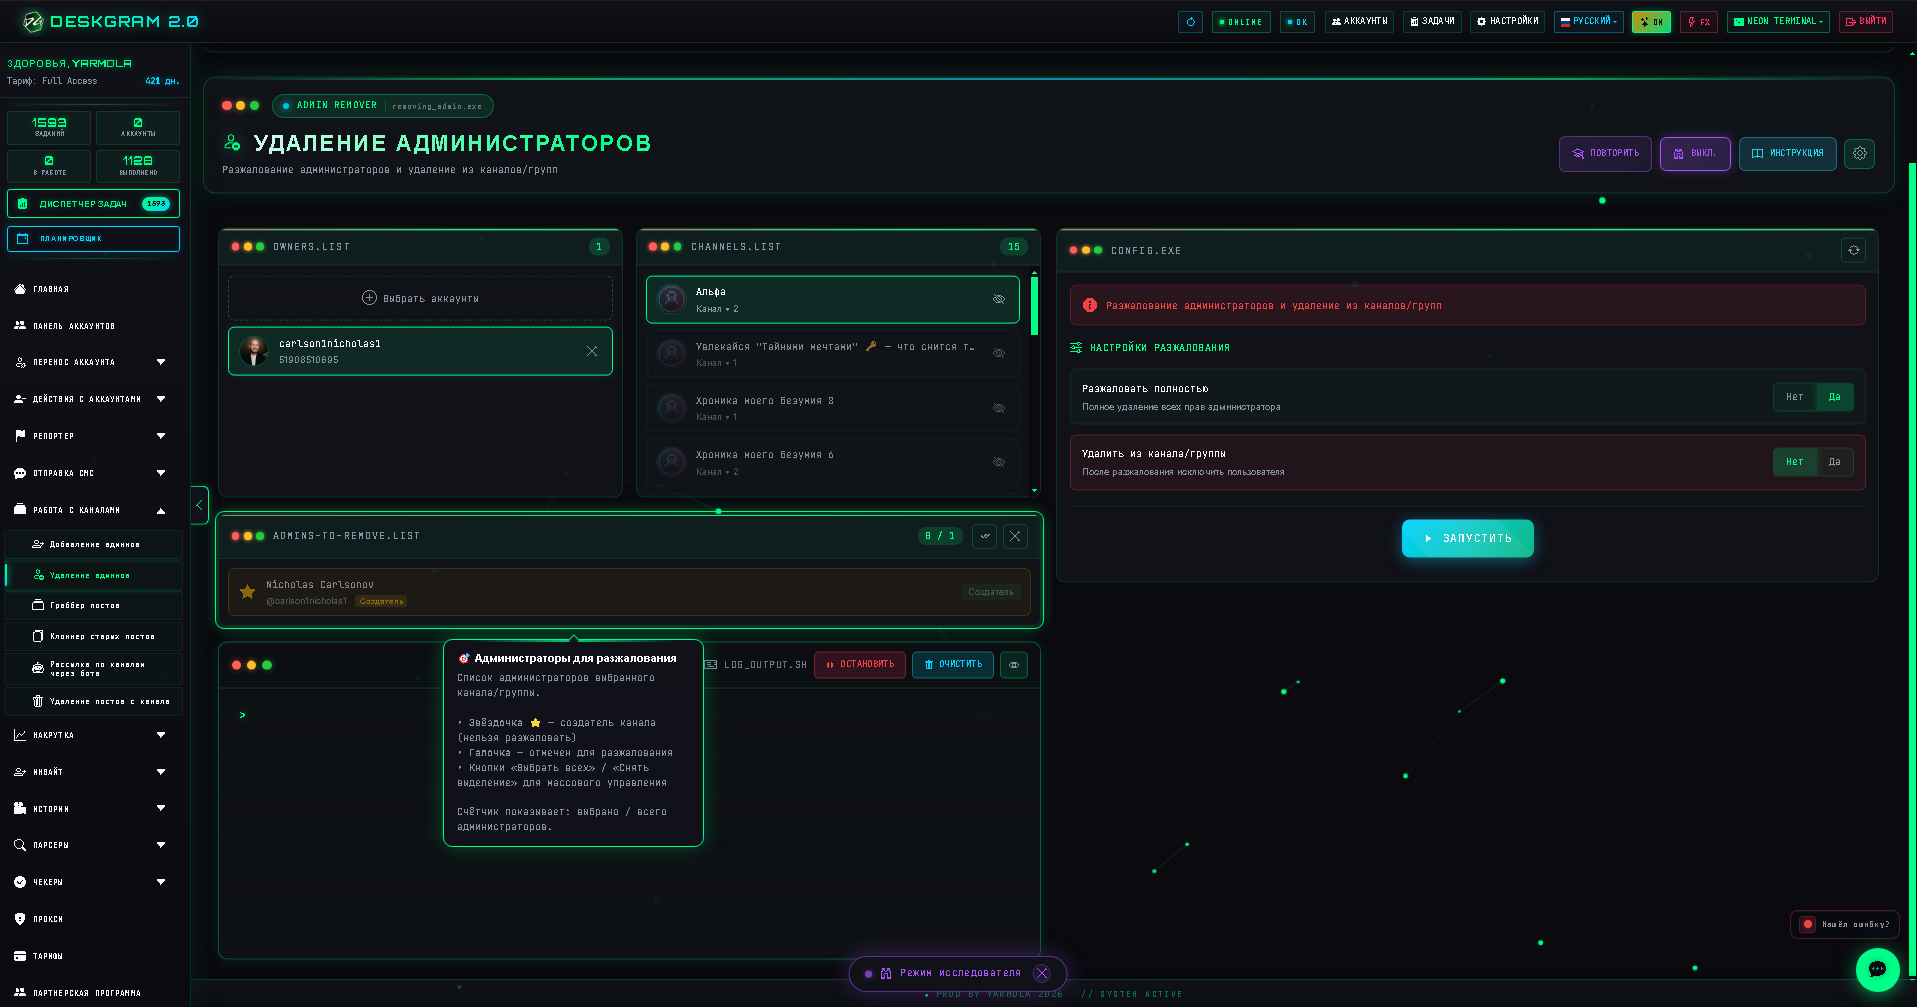This screenshot has width=1917, height=1007.
Task: Click the Тарифы card icon
Action: pyautogui.click(x=20, y=956)
